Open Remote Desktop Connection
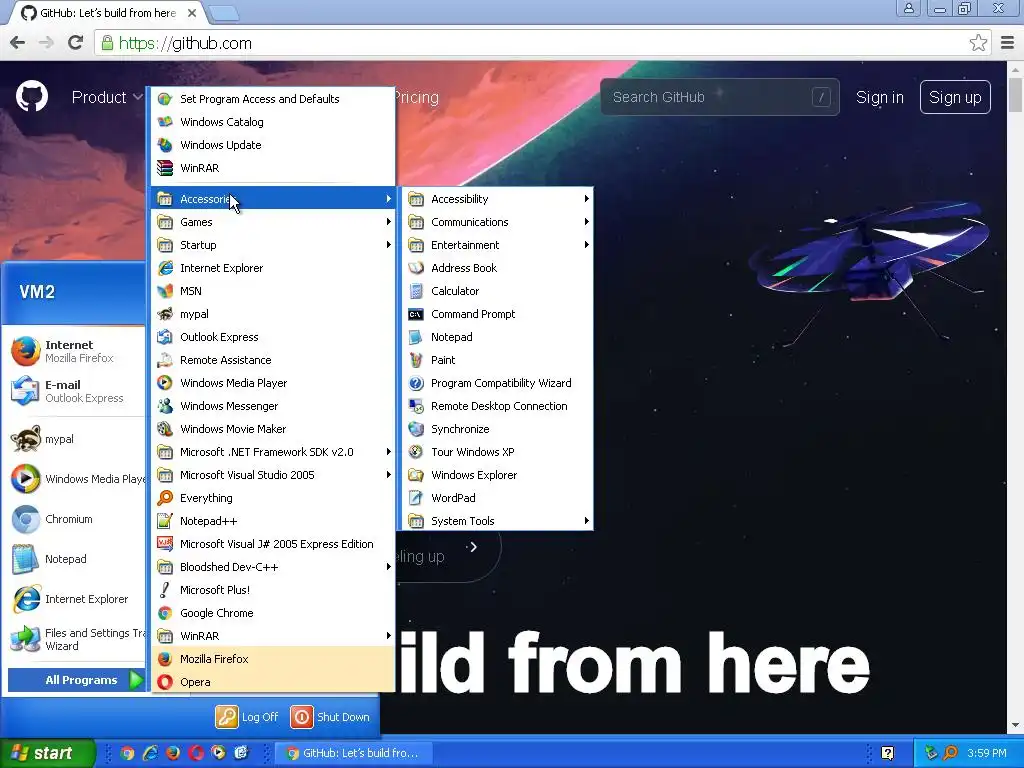Image resolution: width=1024 pixels, height=768 pixels. 496,406
